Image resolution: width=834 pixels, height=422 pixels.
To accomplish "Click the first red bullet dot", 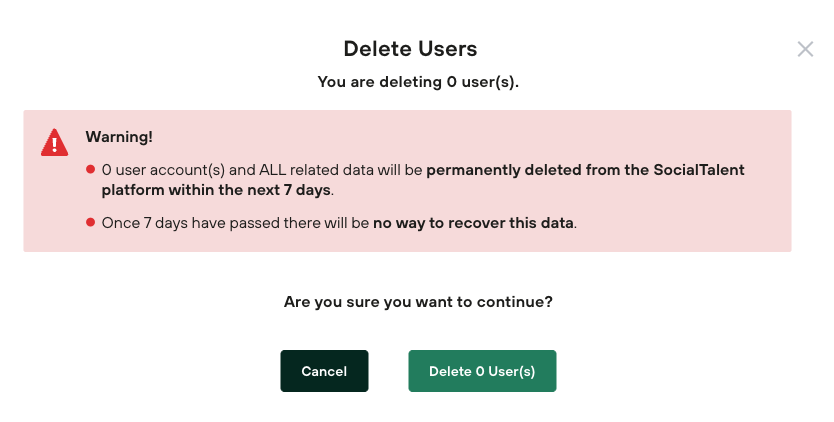I will pyautogui.click(x=90, y=169).
